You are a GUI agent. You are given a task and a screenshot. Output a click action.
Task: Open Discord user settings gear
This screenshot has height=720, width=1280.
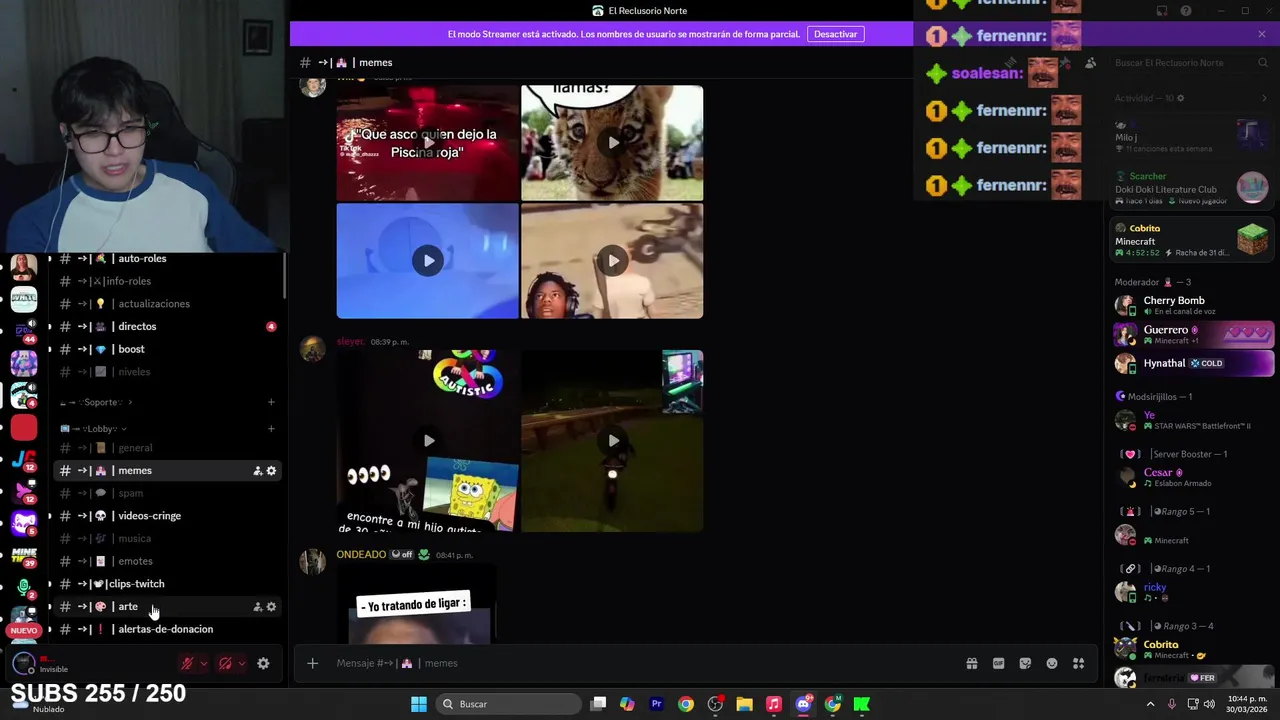[263, 663]
